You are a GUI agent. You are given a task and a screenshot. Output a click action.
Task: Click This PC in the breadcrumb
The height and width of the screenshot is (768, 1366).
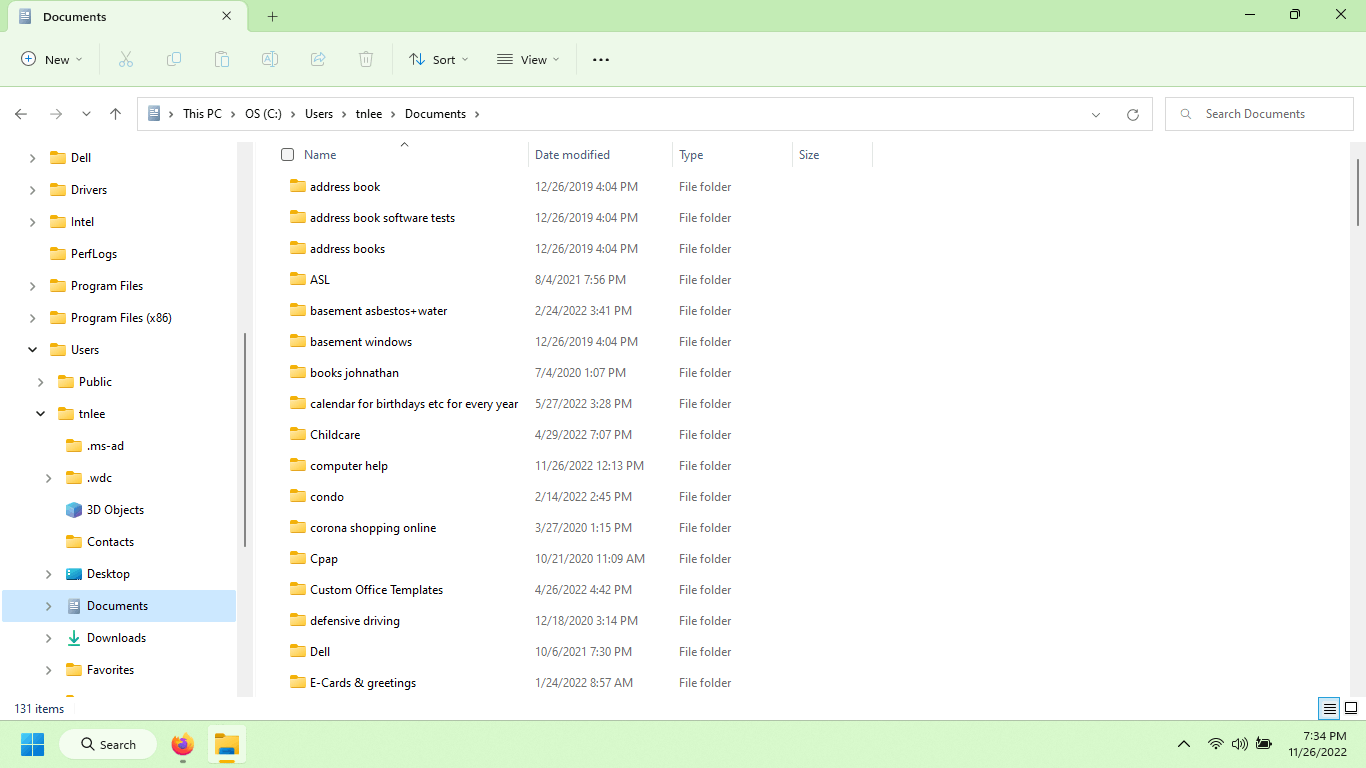(x=202, y=114)
